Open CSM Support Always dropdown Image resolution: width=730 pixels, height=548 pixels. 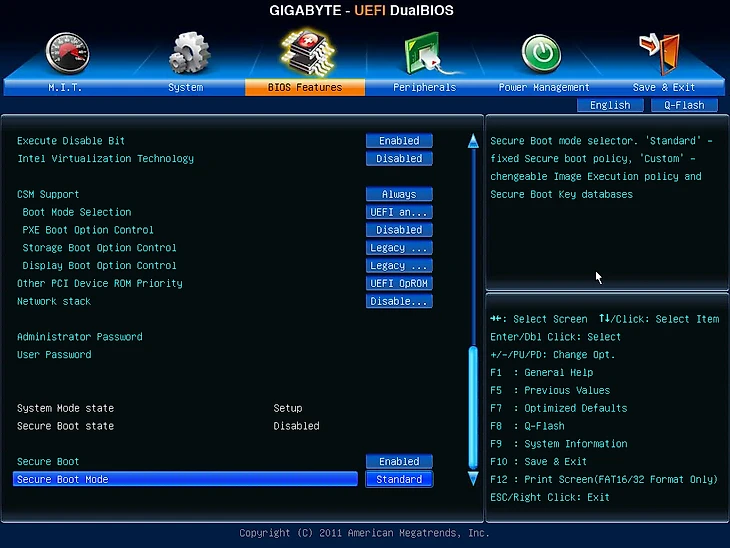pos(399,194)
